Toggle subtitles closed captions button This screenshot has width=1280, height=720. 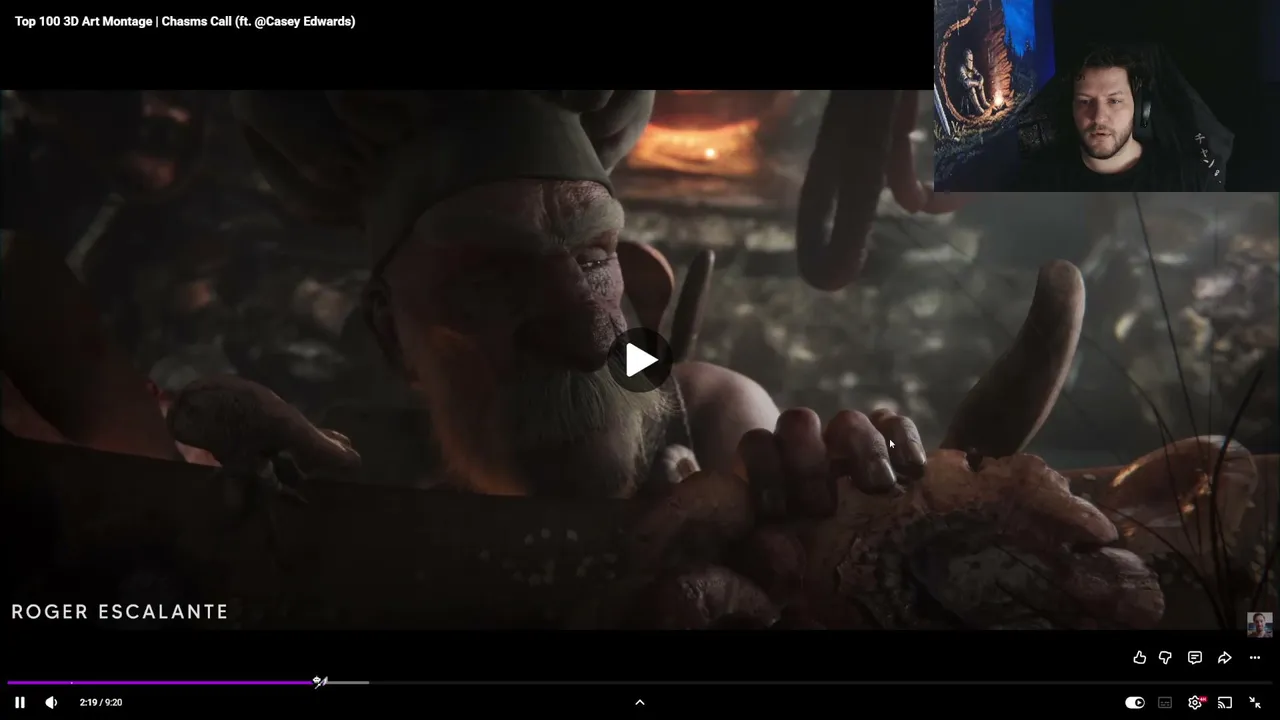1165,702
